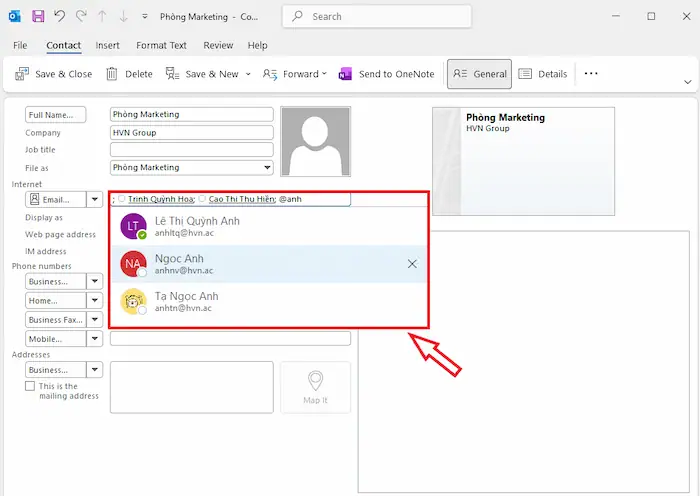This screenshot has height=496, width=700.
Task: Click the Save icon in title bar
Action: 38,17
